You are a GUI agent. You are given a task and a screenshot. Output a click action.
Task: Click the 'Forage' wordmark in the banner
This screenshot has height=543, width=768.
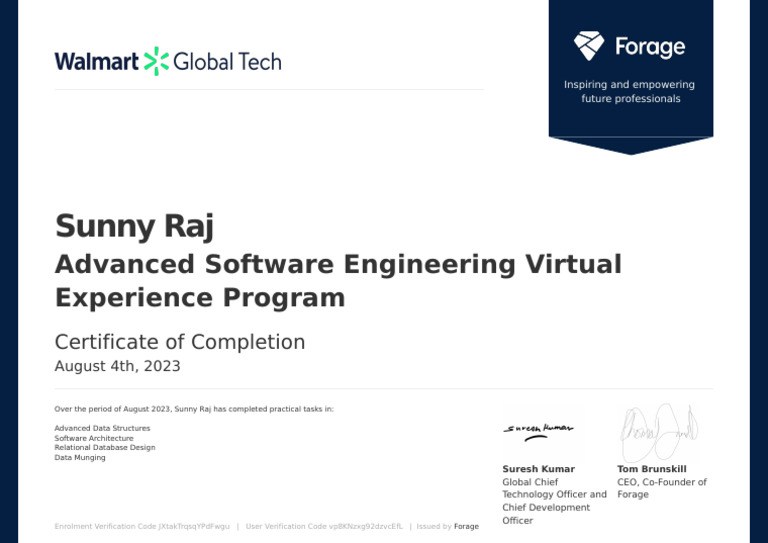pyautogui.click(x=650, y=47)
